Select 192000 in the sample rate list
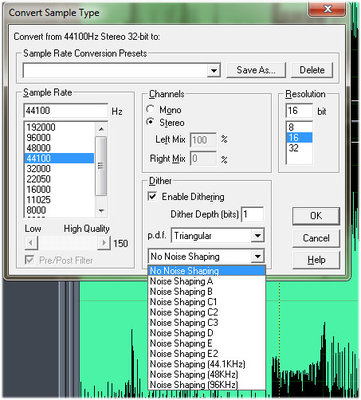The height and width of the screenshot is (400, 361). point(60,127)
